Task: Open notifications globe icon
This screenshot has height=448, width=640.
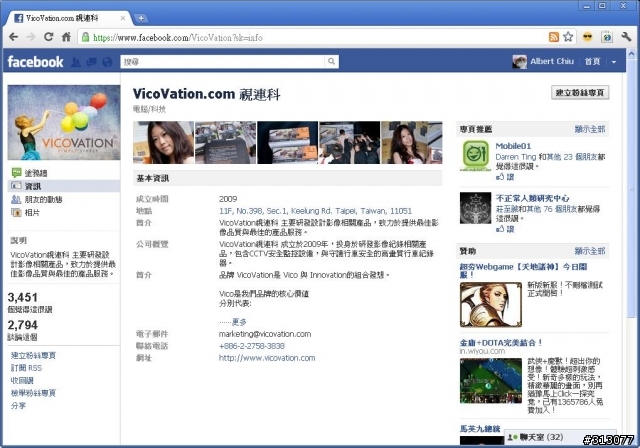Action: pos(107,62)
